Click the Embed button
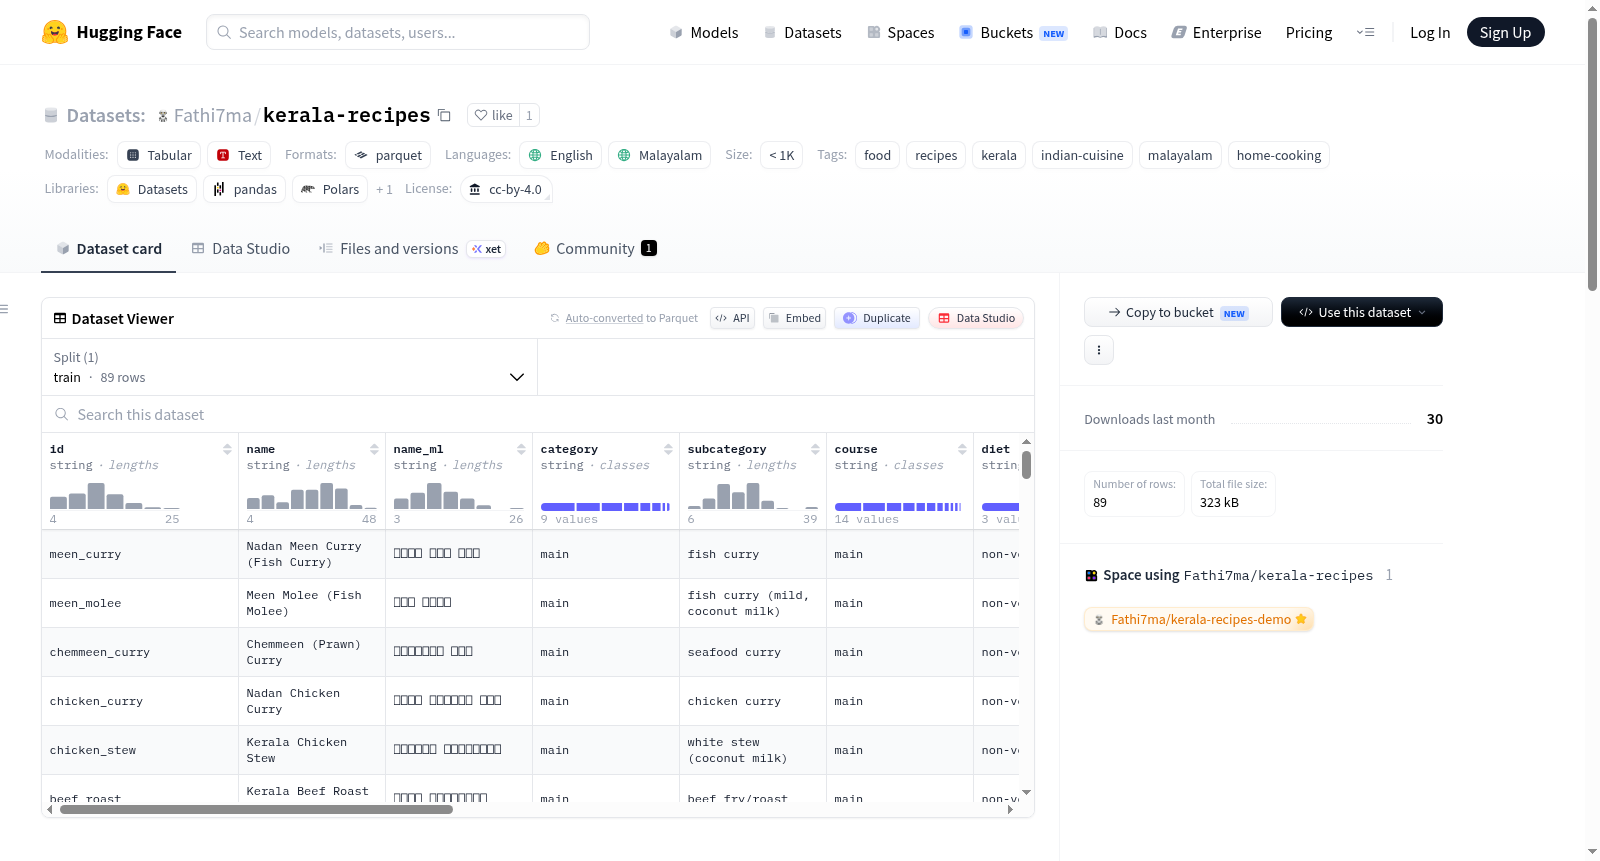 click(x=794, y=318)
